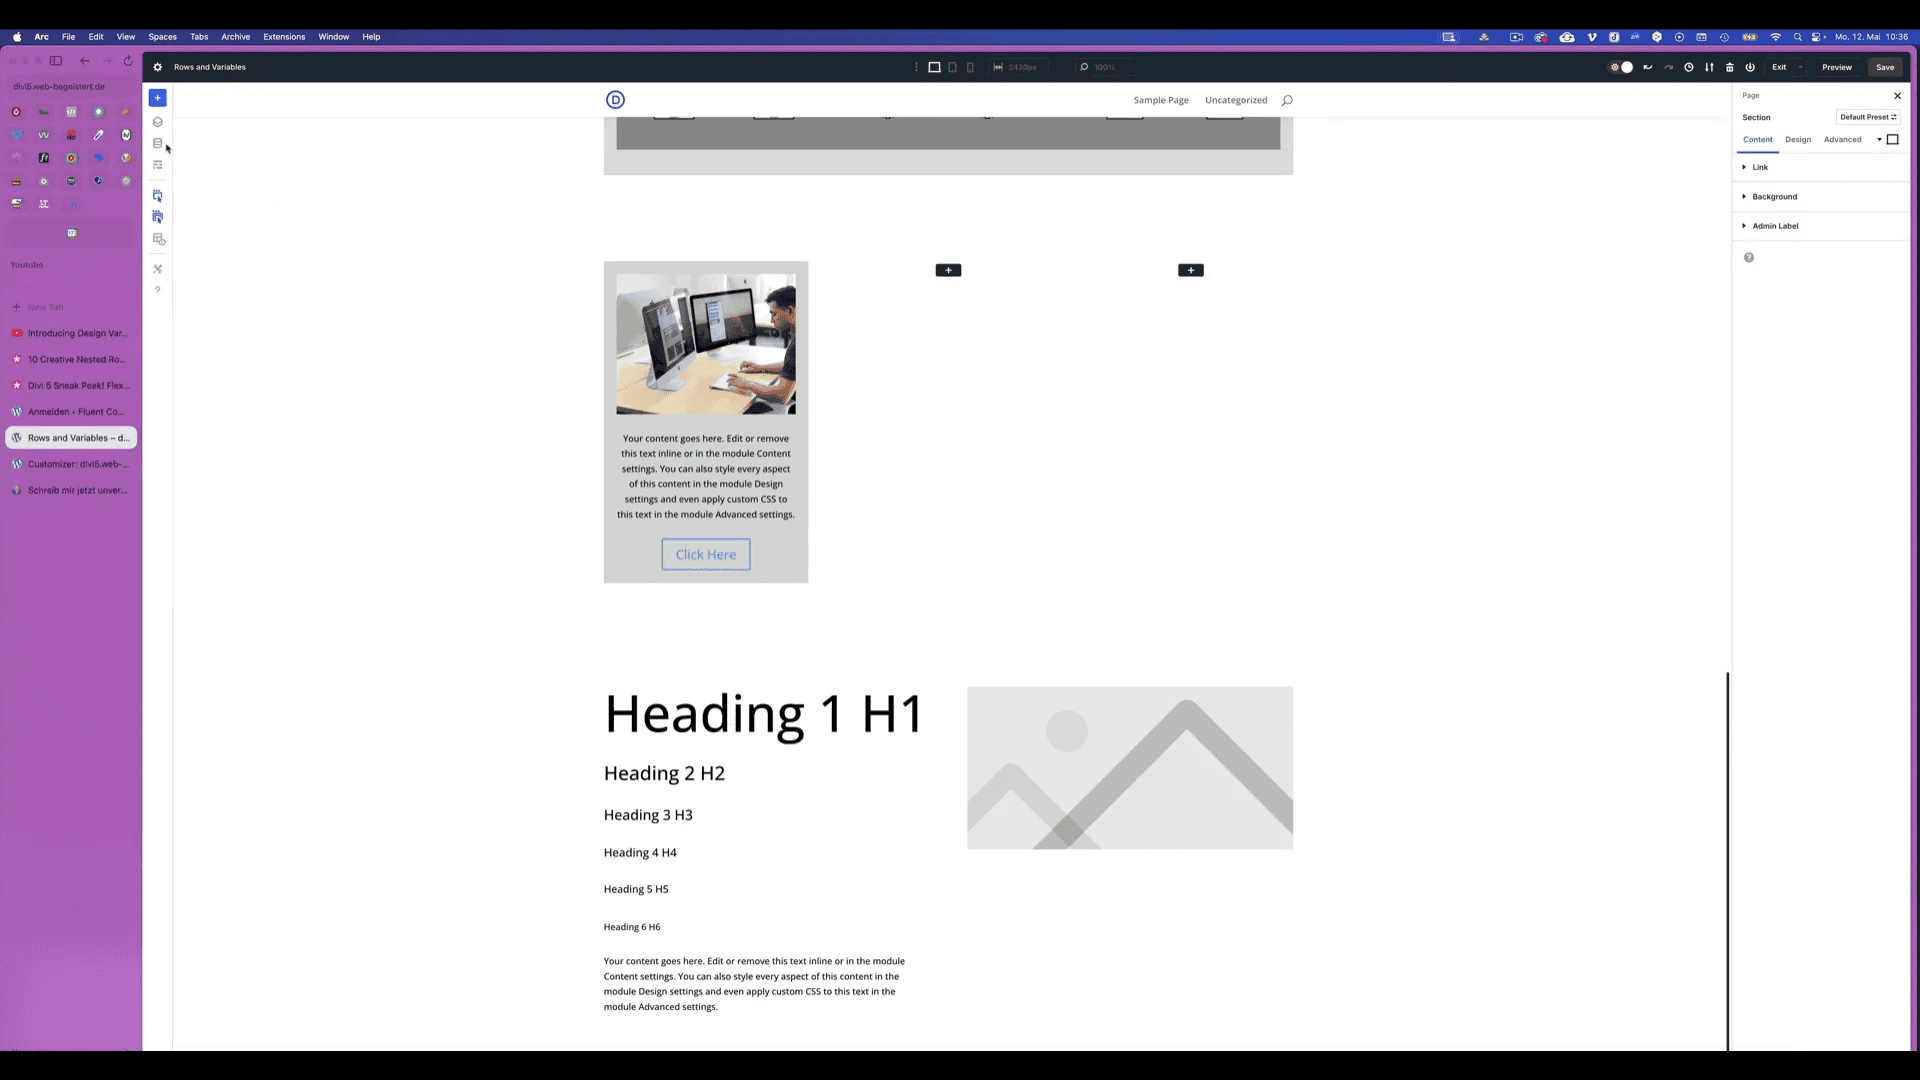Click the power icon in the top bar

[x=1750, y=67]
